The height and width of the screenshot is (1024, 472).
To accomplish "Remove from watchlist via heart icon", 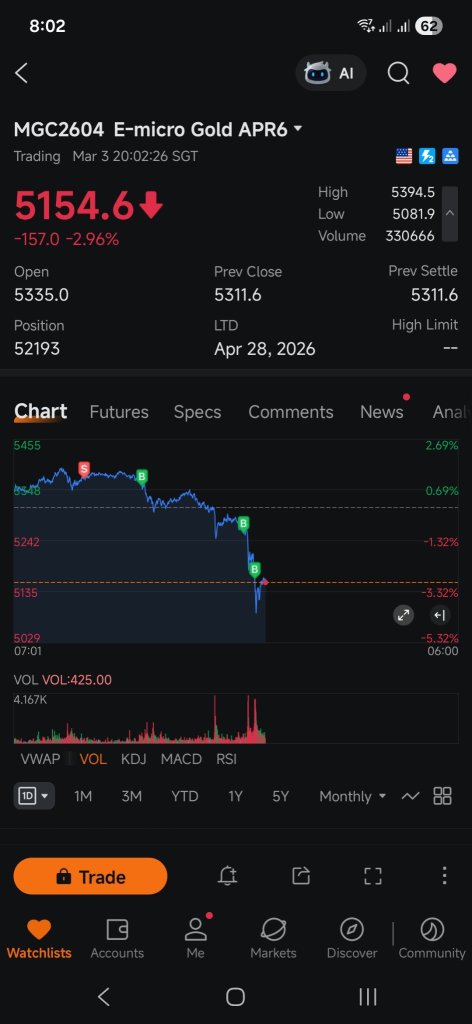I will (445, 72).
